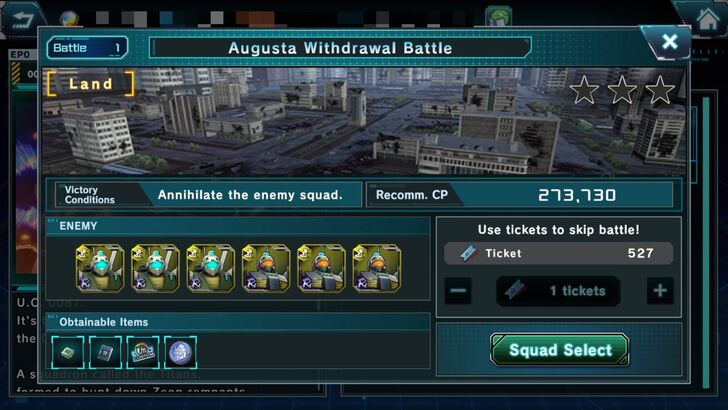The image size is (728, 410).
Task: Click the third empty star rating
Action: (660, 90)
